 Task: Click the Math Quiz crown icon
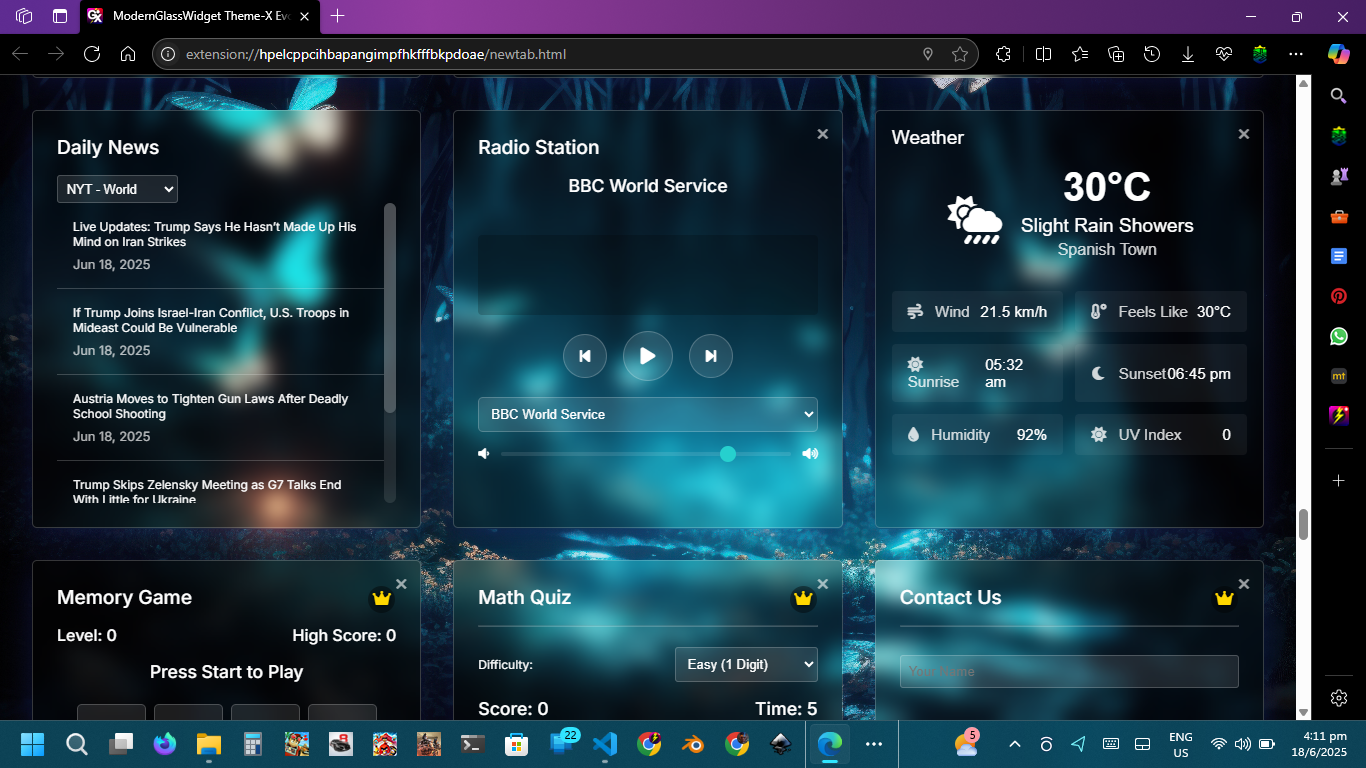tap(803, 598)
